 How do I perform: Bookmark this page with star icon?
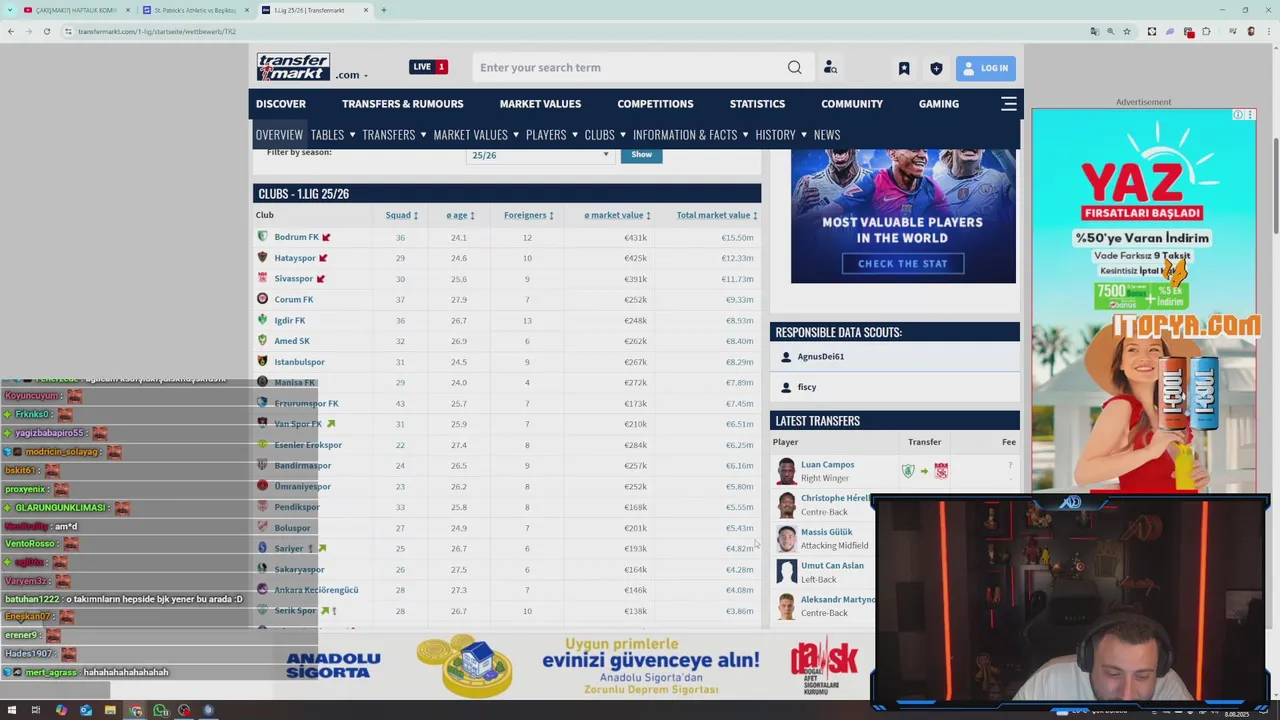[x=1127, y=31]
